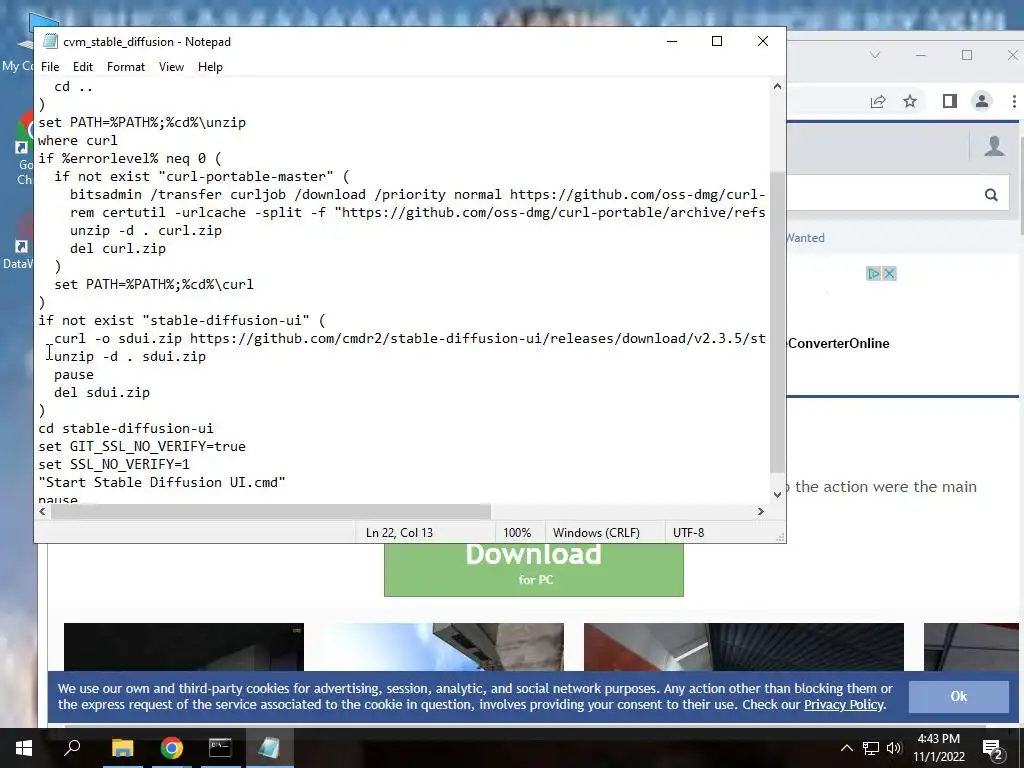Image resolution: width=1024 pixels, height=768 pixels.
Task: Open the Help menu in Notepad
Action: (x=210, y=67)
